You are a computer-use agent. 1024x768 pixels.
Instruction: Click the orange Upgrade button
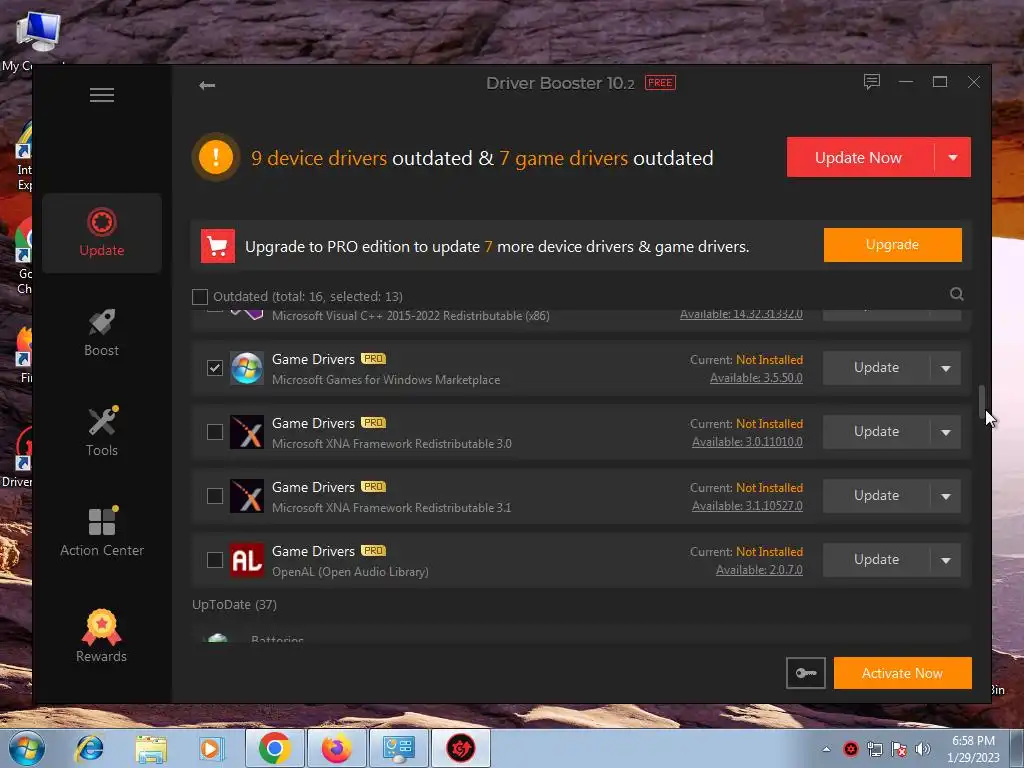click(x=892, y=245)
